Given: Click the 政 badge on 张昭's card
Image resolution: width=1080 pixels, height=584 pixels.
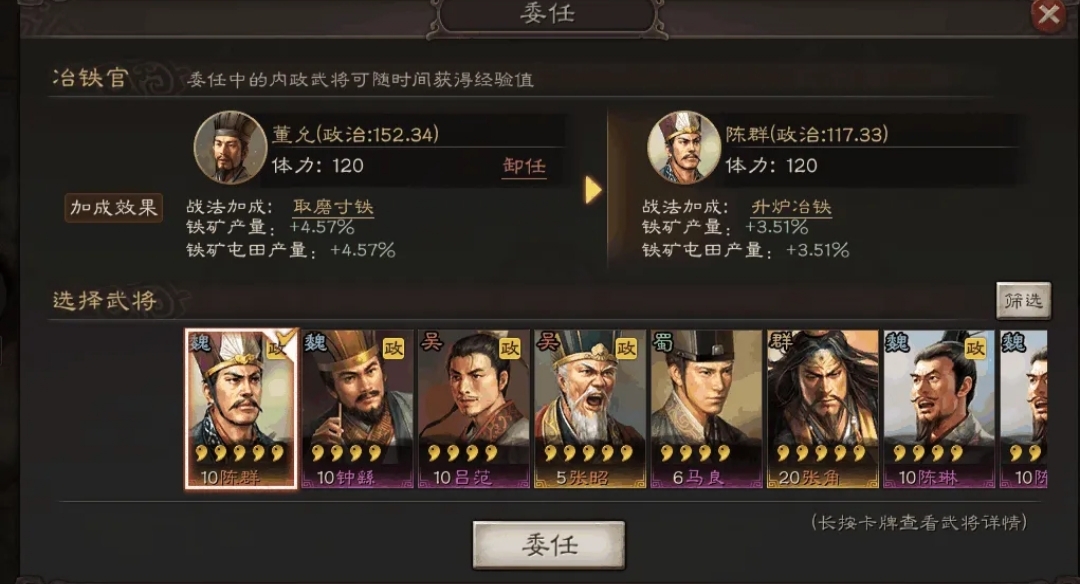Looking at the screenshot, I should pyautogui.click(x=626, y=348).
